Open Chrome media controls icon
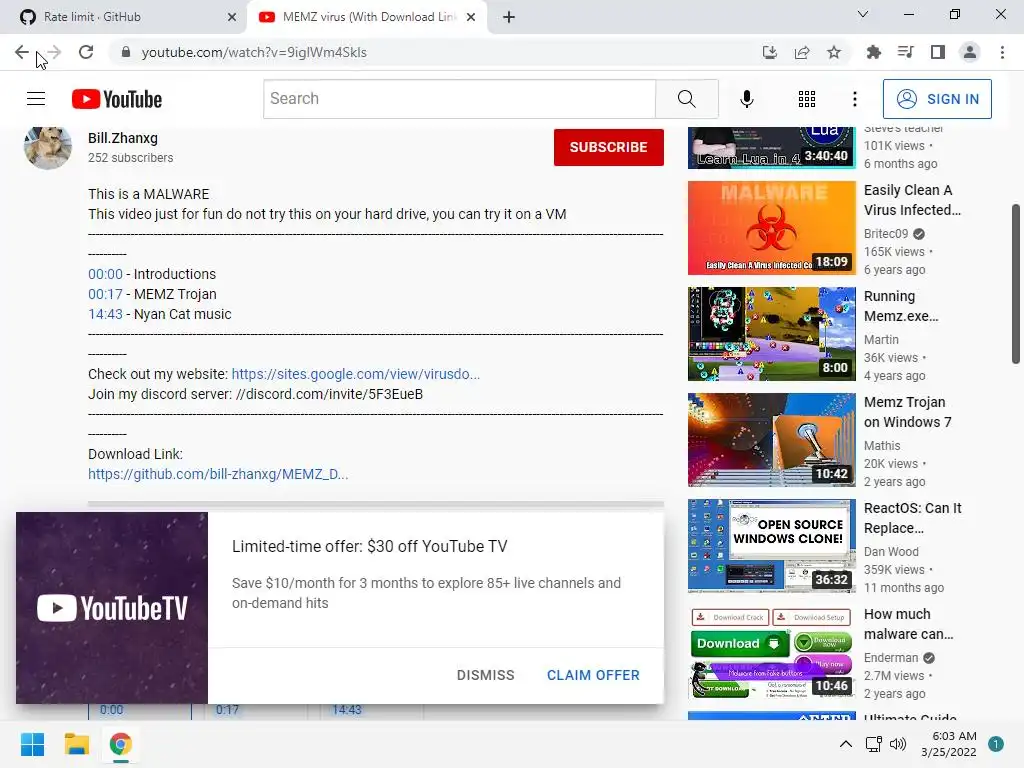 [905, 52]
